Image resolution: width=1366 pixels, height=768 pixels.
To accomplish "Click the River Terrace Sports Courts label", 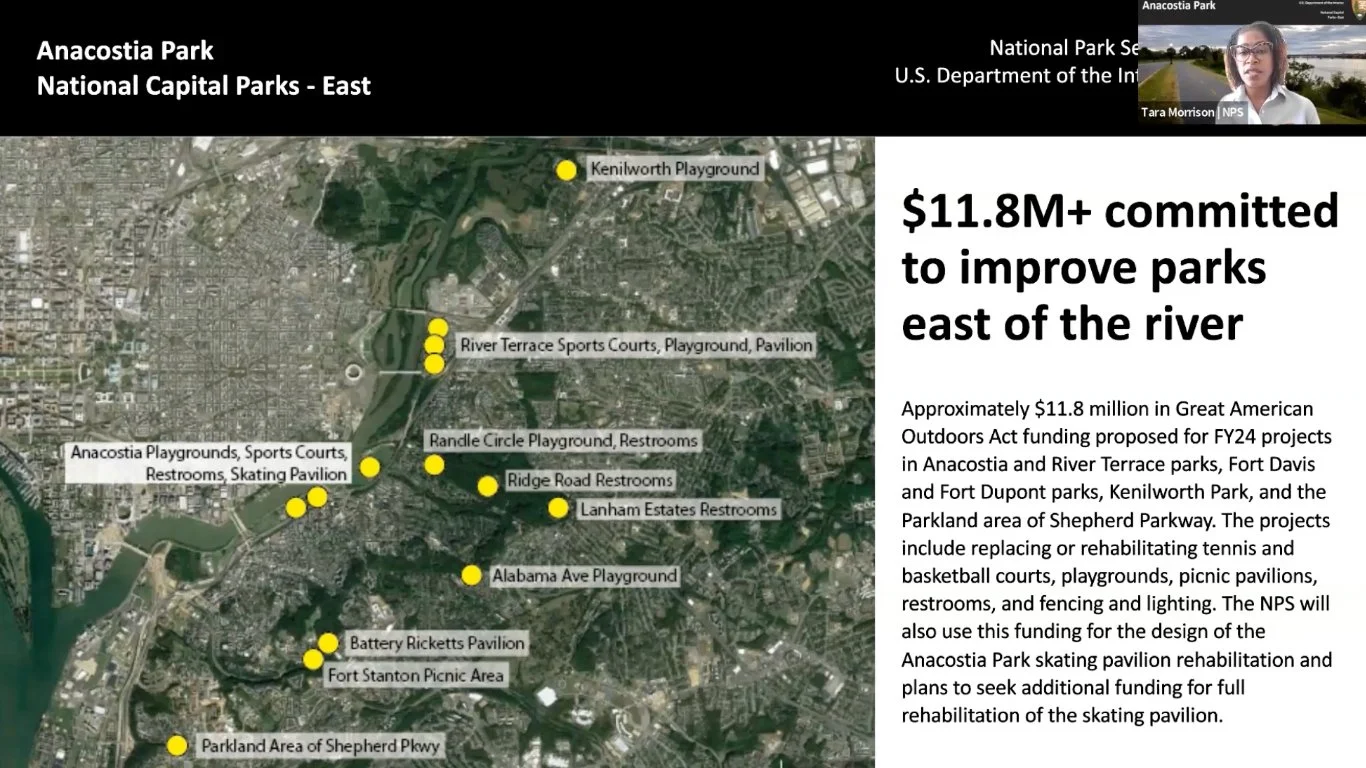I will (636, 345).
